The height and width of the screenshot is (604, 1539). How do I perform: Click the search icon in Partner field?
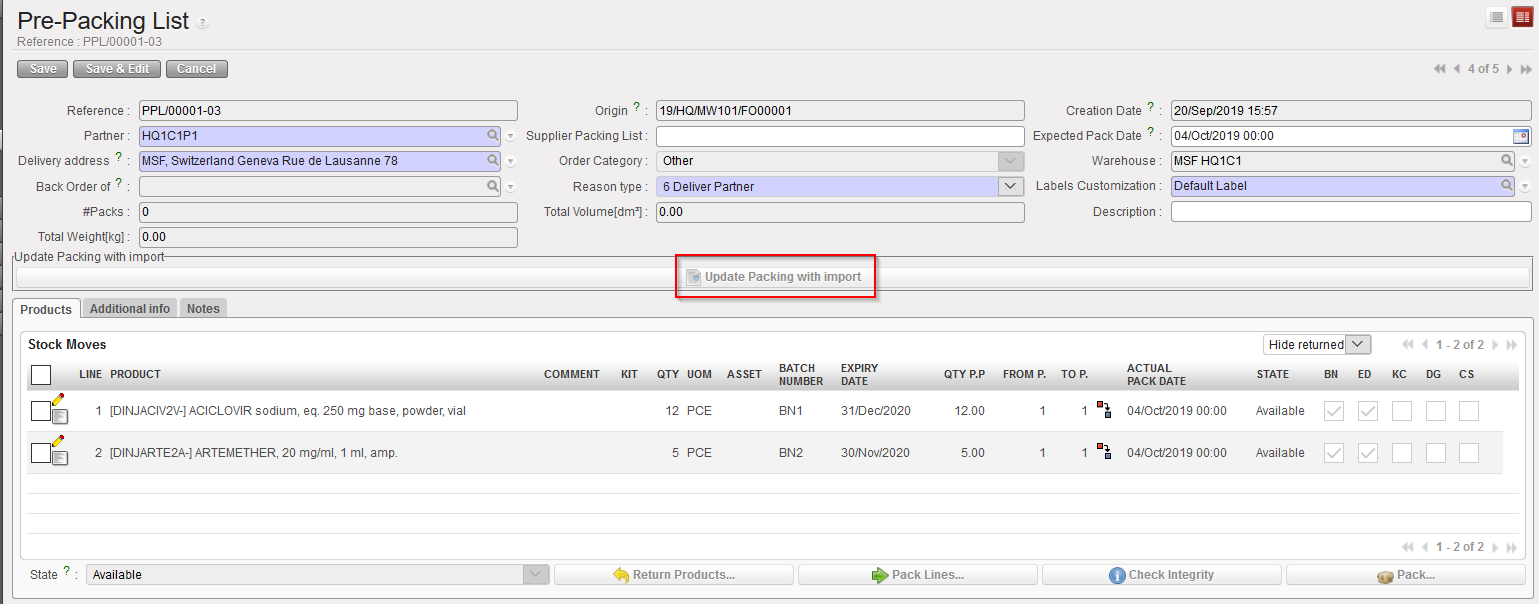pyautogui.click(x=492, y=135)
